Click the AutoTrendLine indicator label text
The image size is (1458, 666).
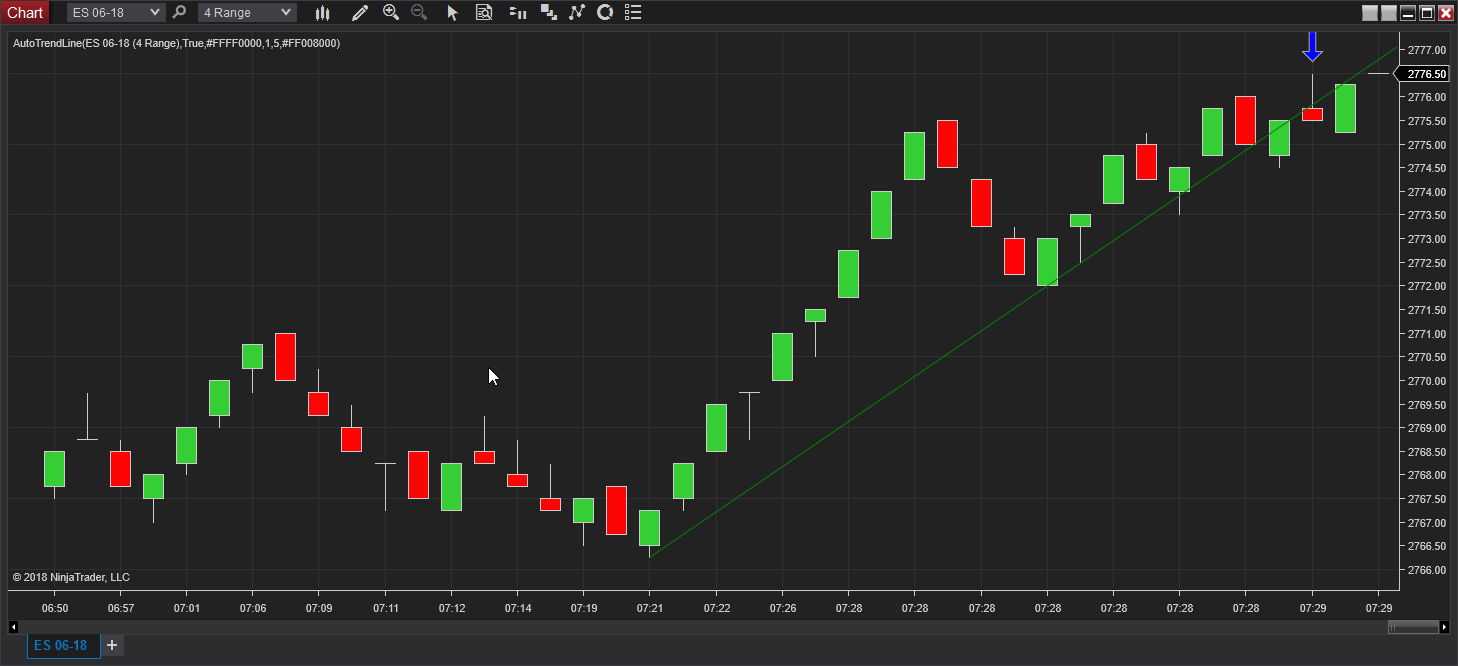point(176,44)
